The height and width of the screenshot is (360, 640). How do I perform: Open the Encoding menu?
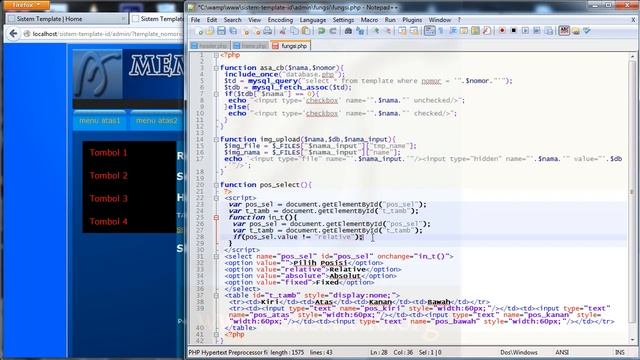pos(280,20)
